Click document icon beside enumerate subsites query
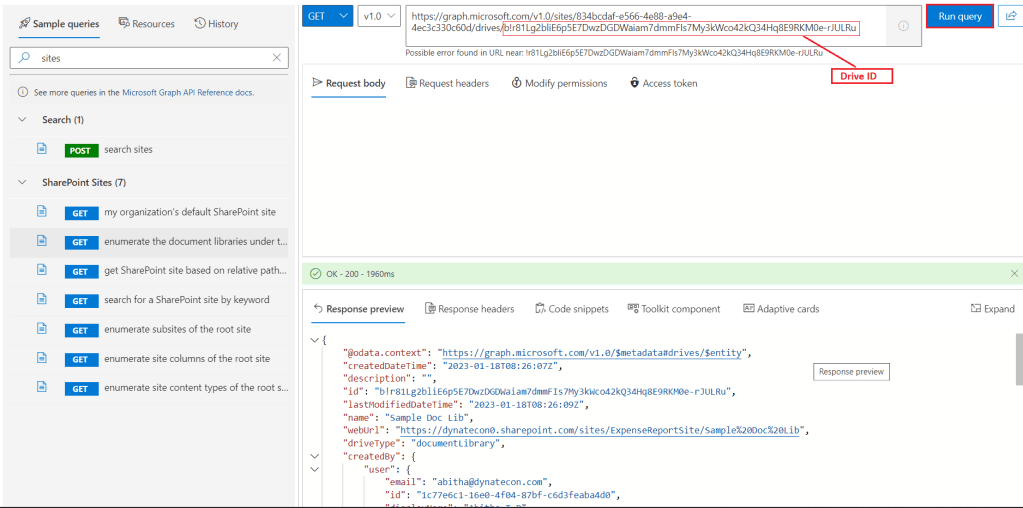The height and width of the screenshot is (508, 1023). (x=42, y=329)
